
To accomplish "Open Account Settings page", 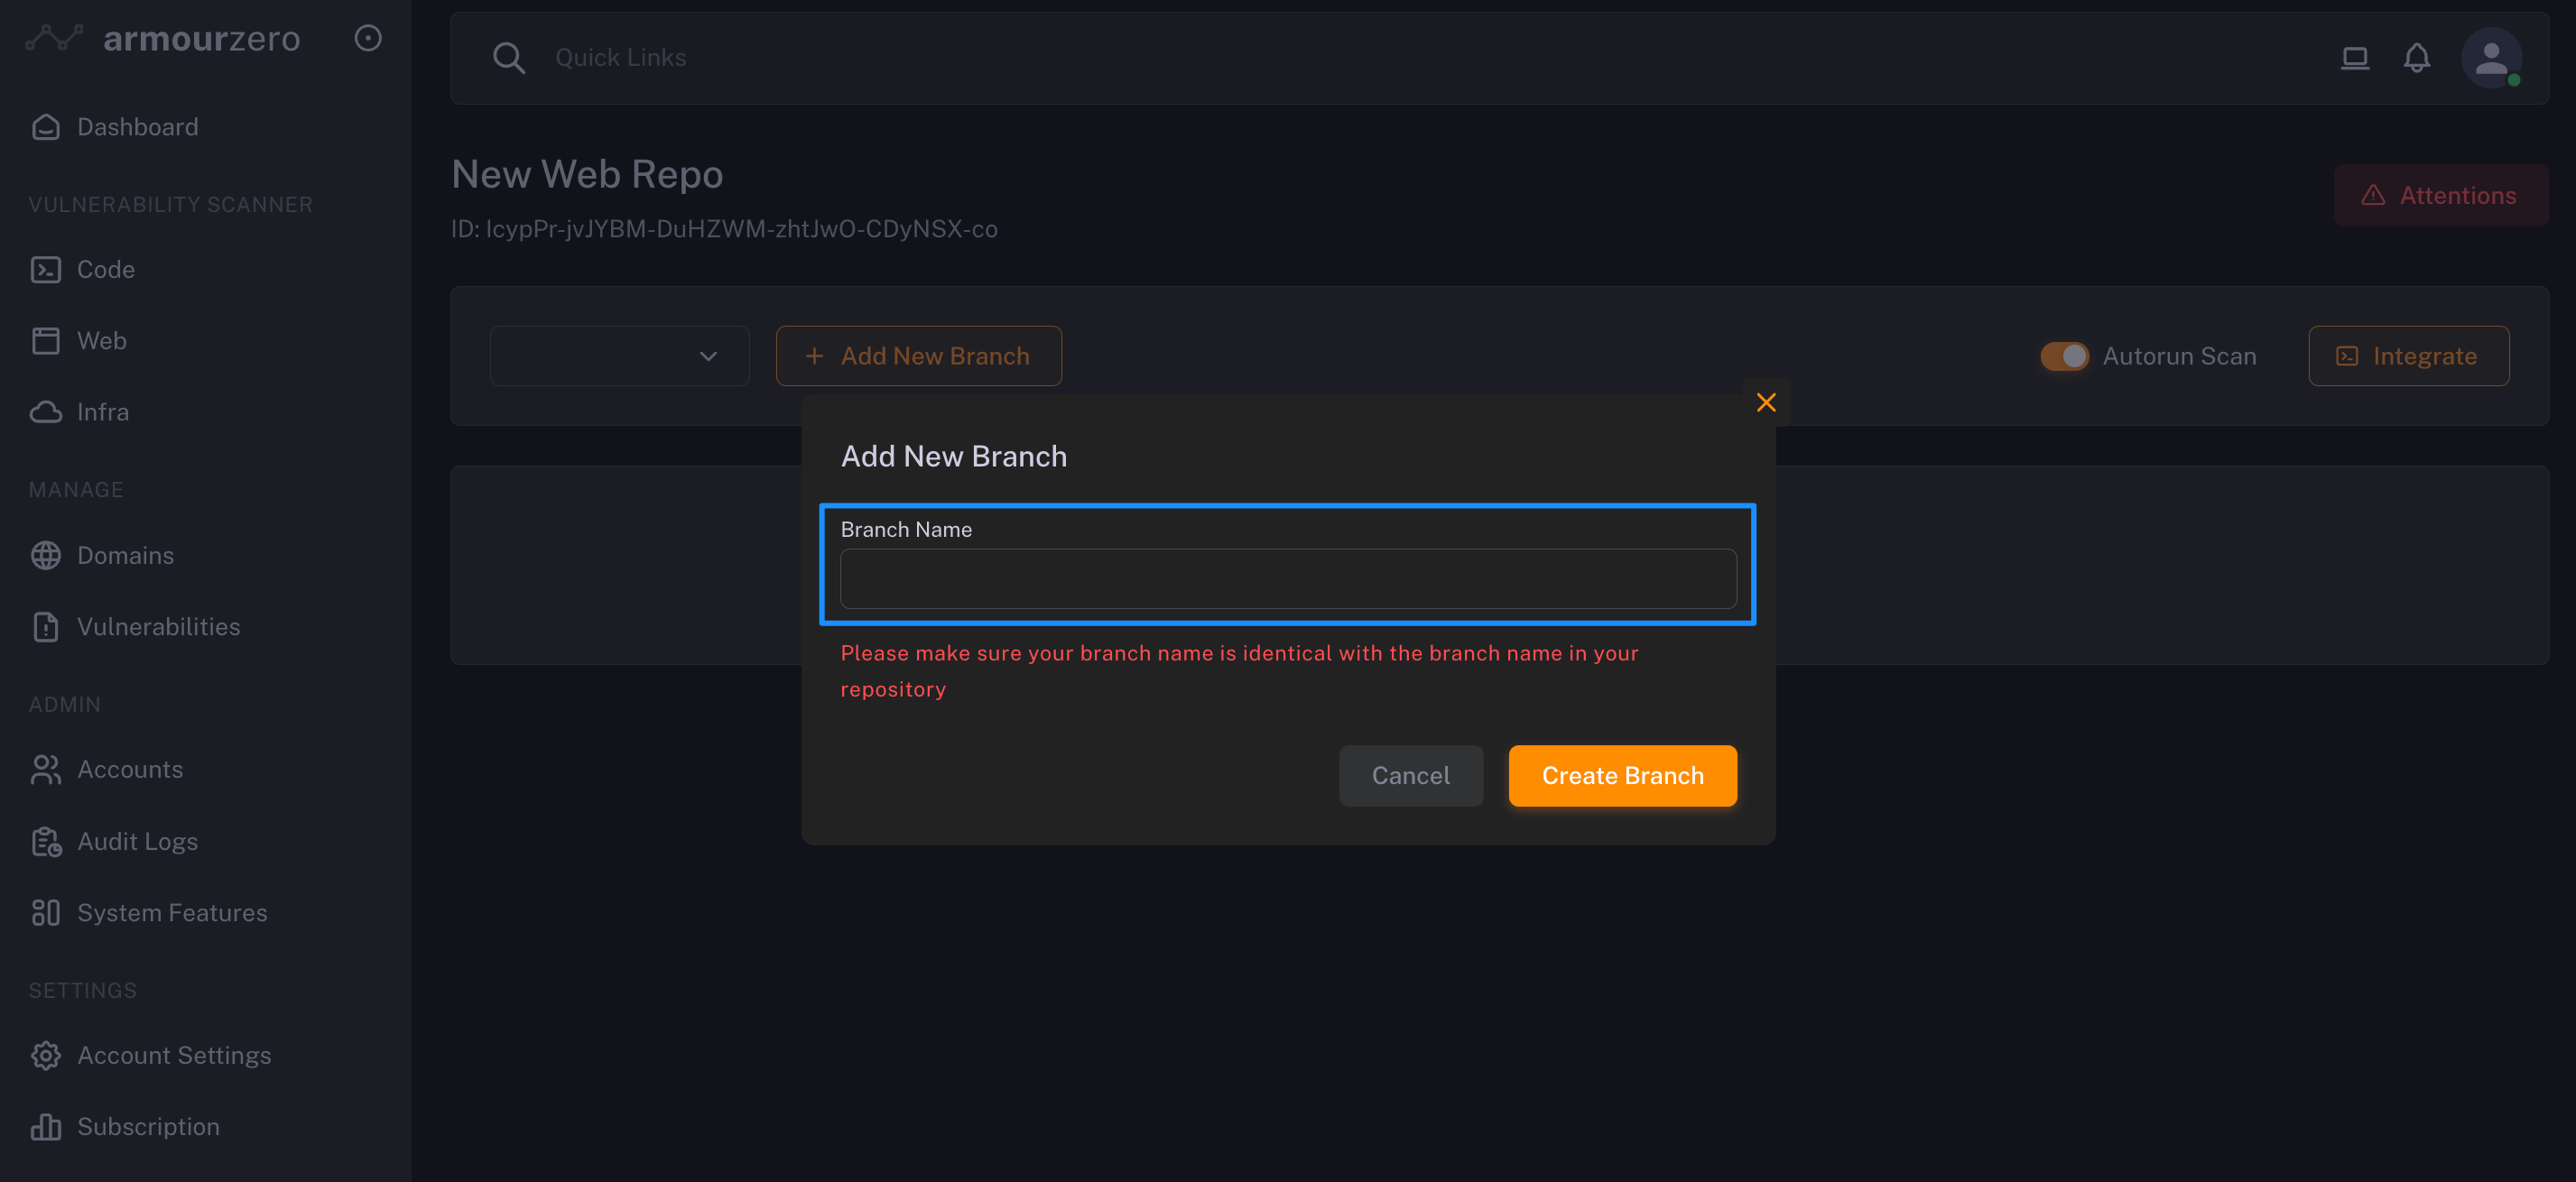I will 174,1056.
